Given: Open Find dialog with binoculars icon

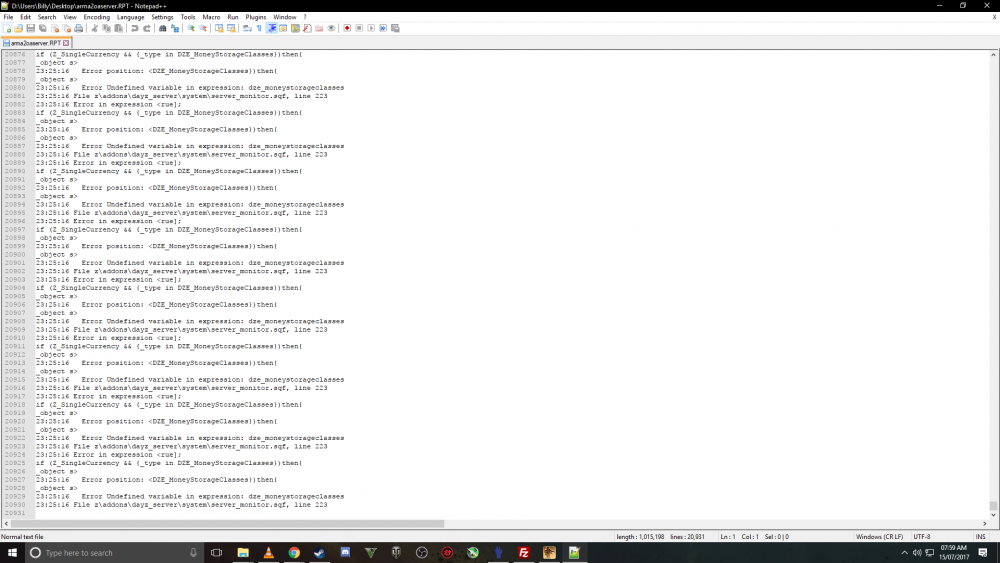Looking at the screenshot, I should tap(163, 28).
